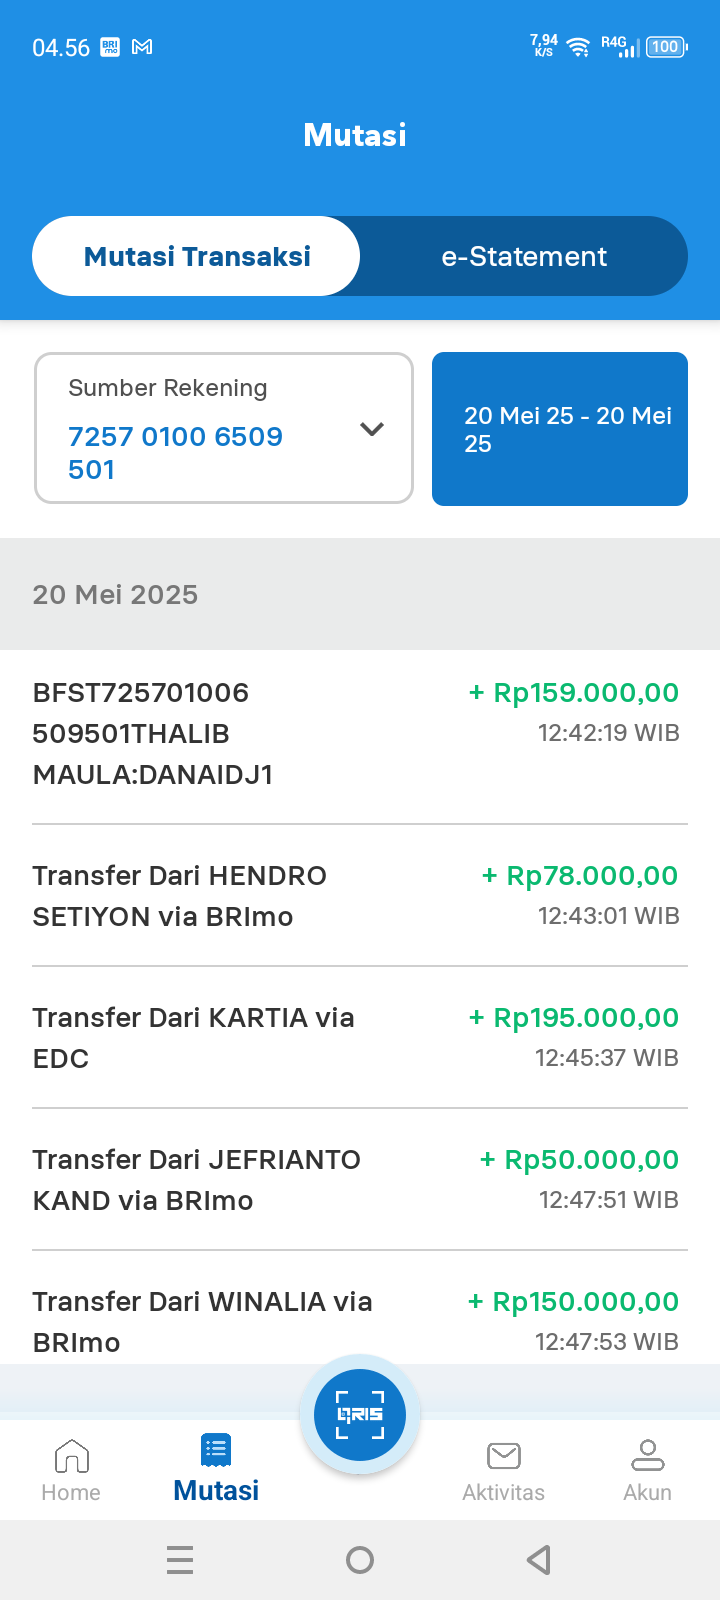Tap the Home icon in bottom navigation
Image resolution: width=720 pixels, height=1600 pixels.
71,1457
